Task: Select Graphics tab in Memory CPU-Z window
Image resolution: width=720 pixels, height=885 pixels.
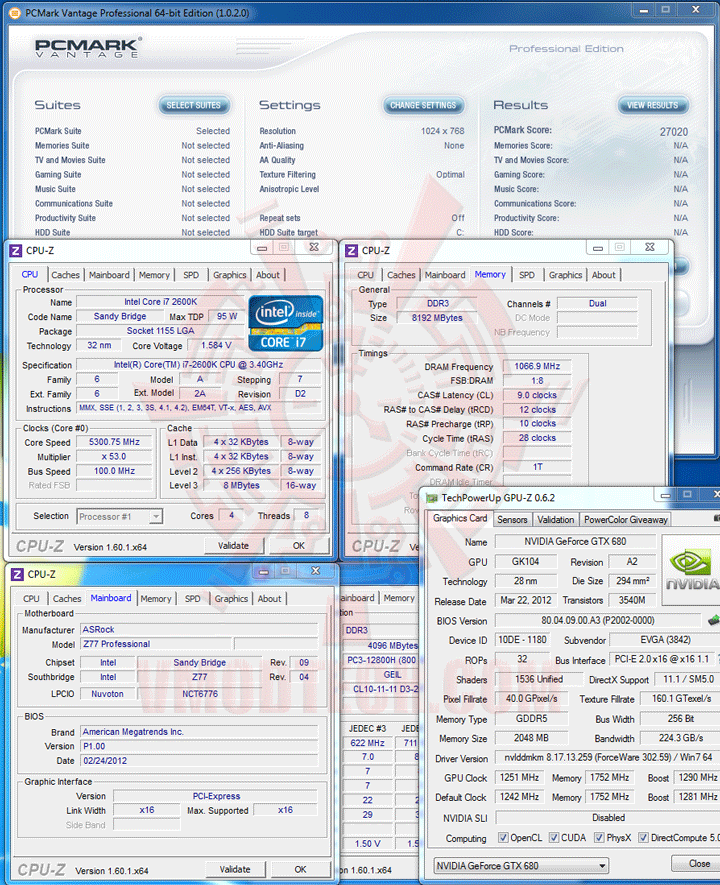Action: (x=565, y=275)
